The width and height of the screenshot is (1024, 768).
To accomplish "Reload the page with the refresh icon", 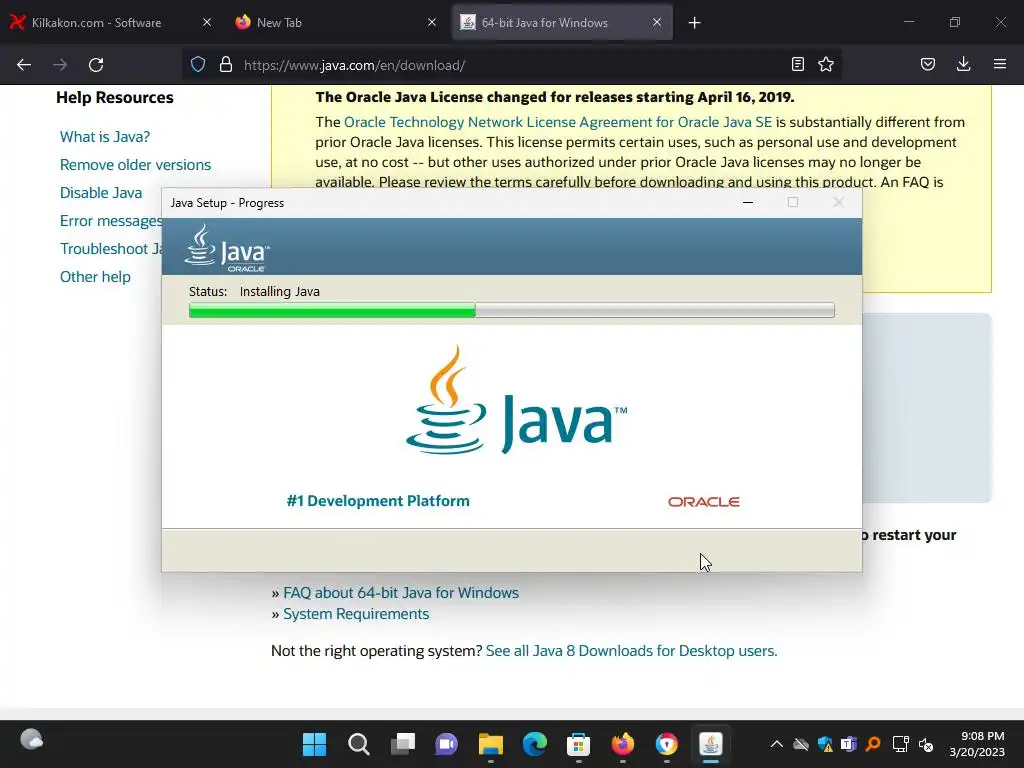I will [x=96, y=65].
